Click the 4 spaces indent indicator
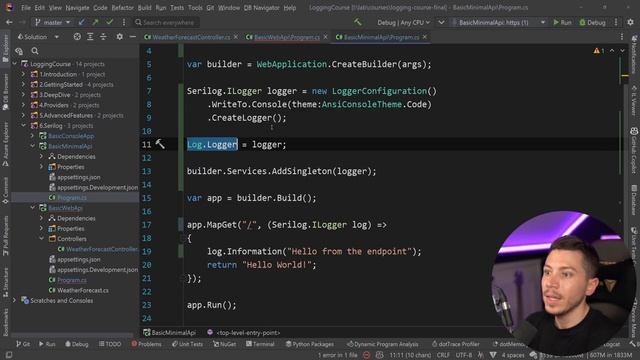640x360 pixels. [x=513, y=355]
